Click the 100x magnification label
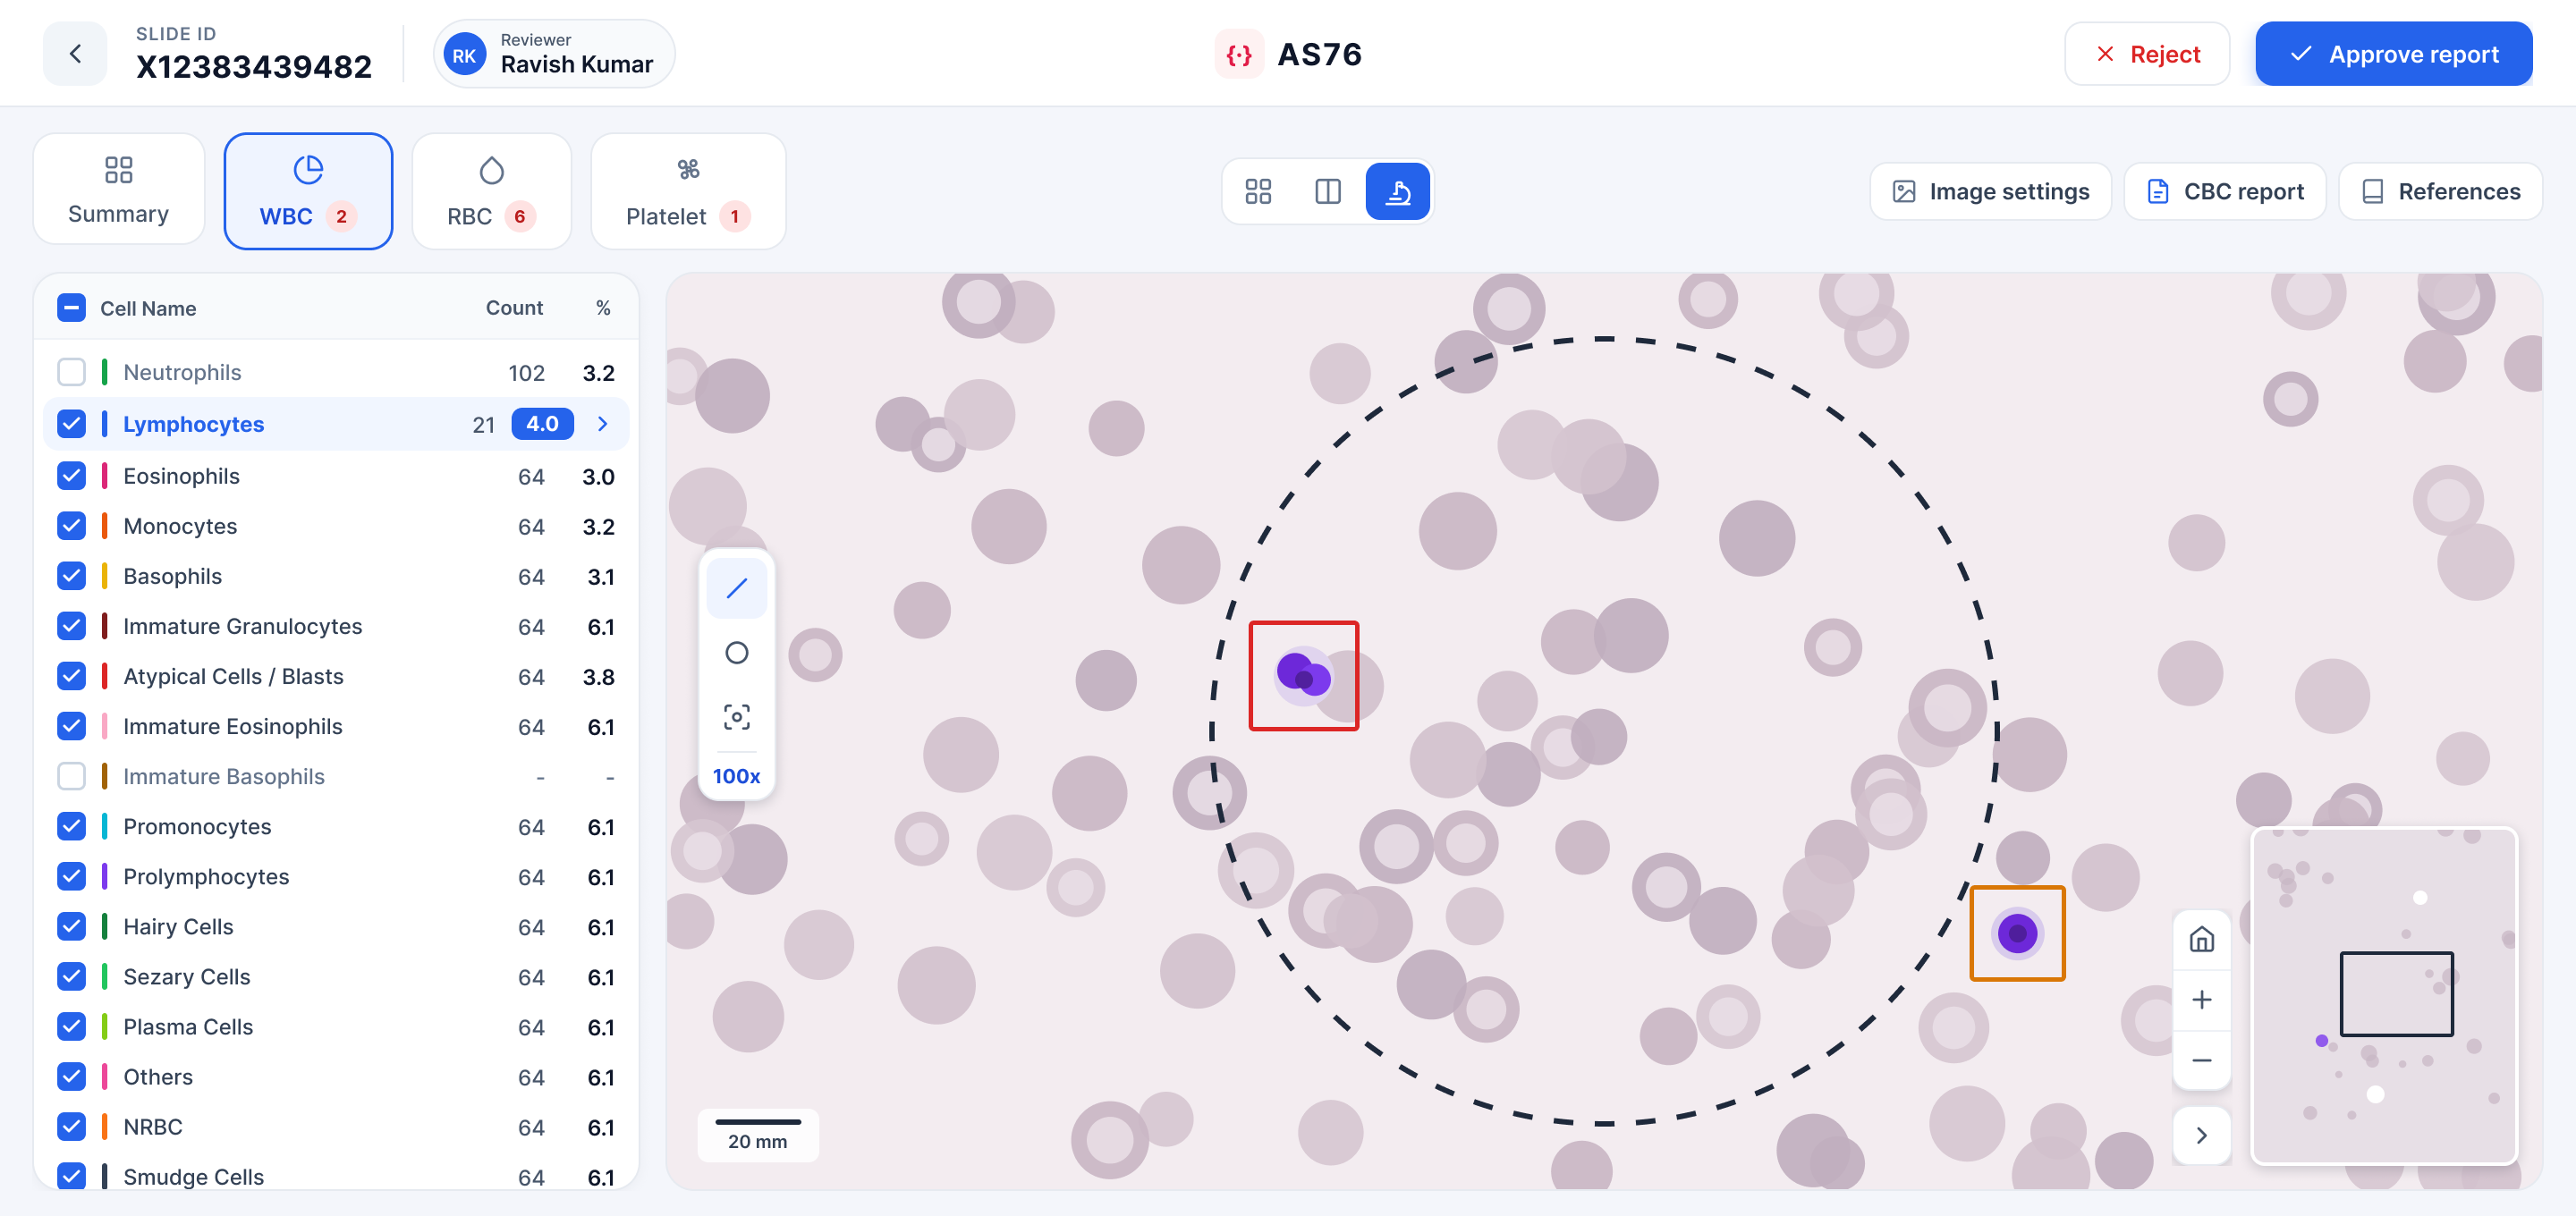 pyautogui.click(x=736, y=776)
